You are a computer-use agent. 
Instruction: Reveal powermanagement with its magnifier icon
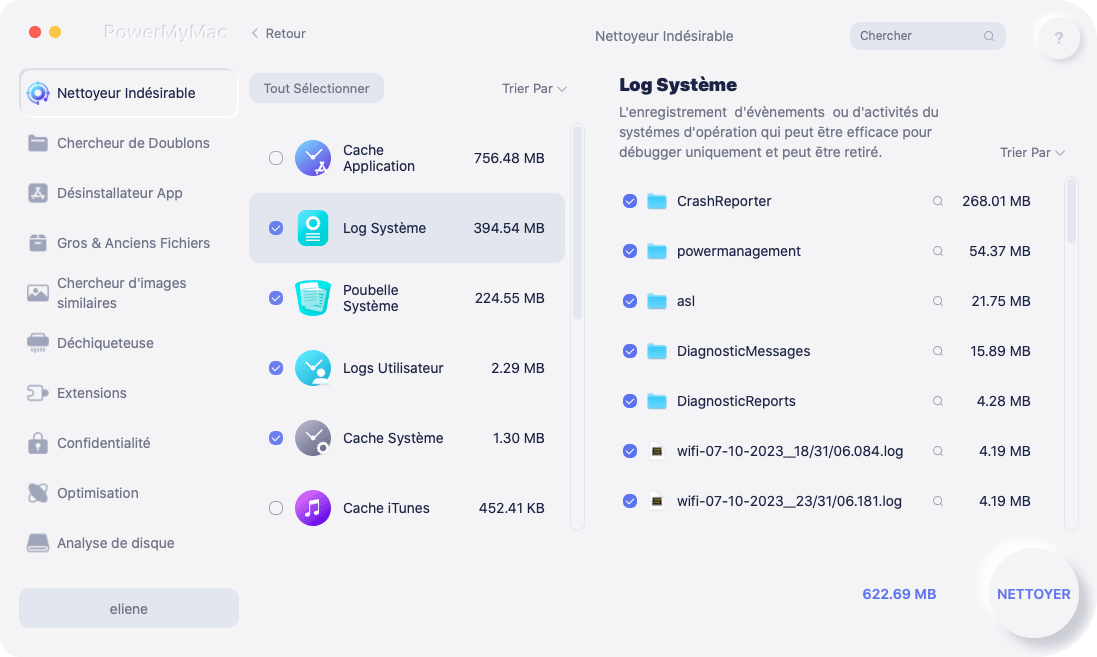(937, 251)
